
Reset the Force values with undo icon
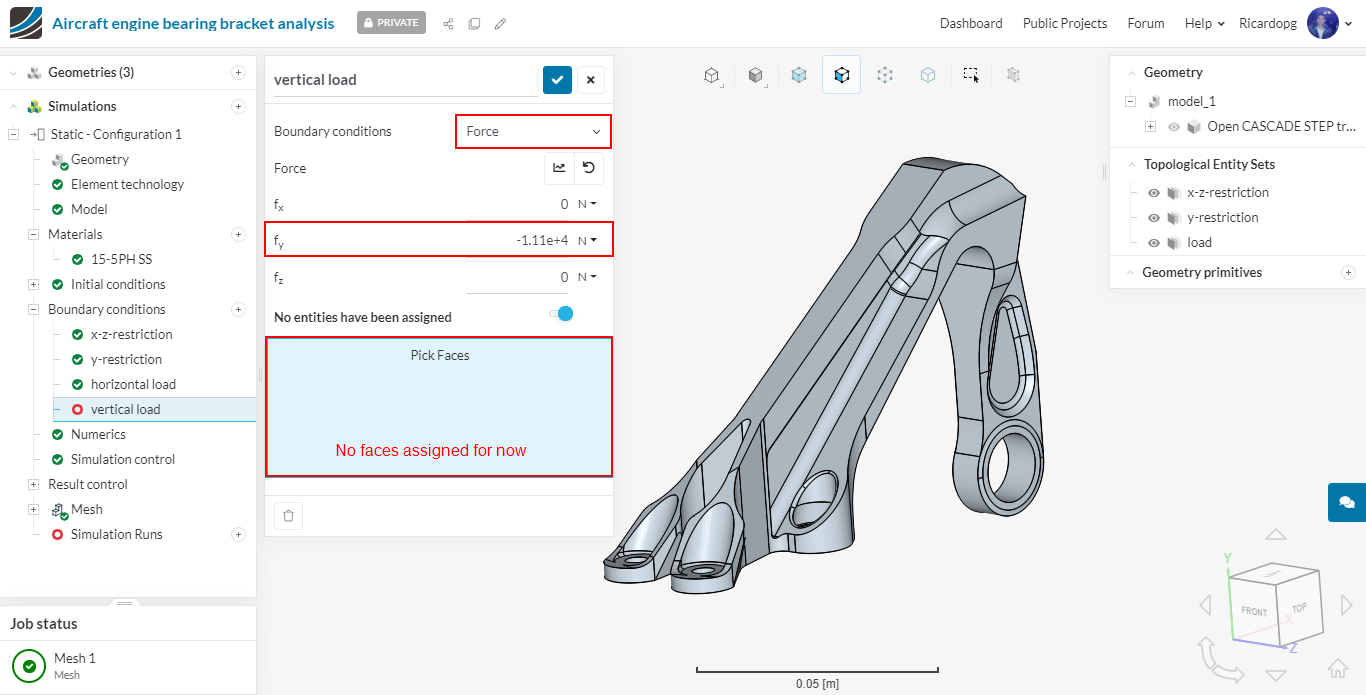(x=589, y=168)
